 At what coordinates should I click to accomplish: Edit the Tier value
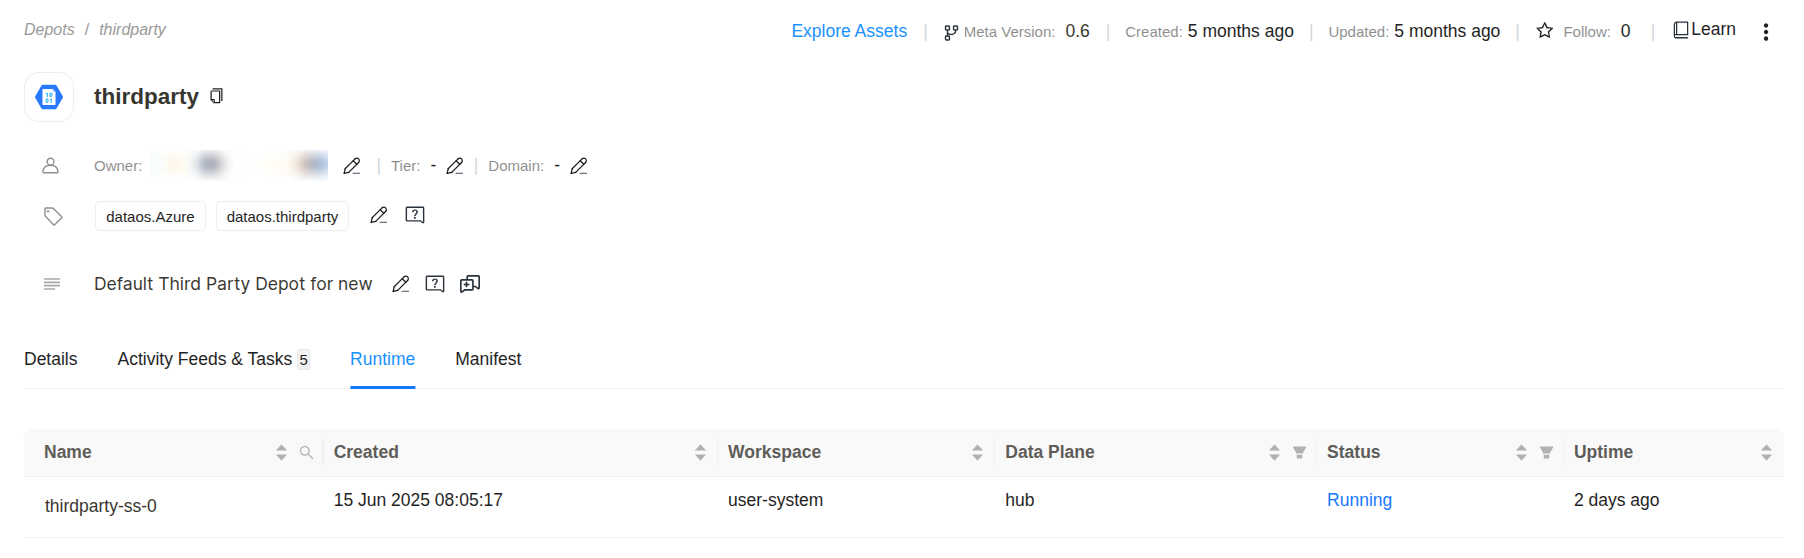(455, 166)
